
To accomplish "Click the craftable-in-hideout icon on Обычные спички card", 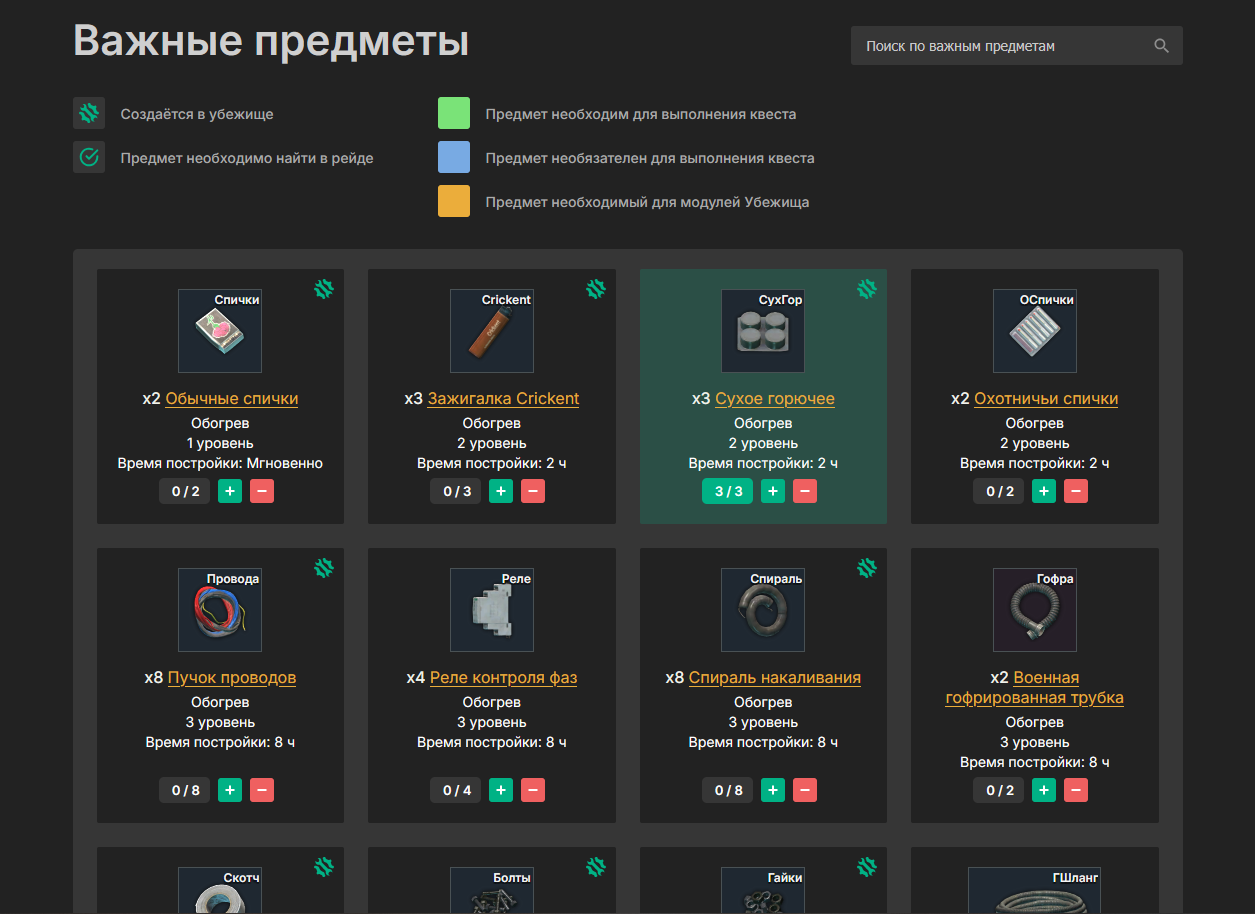I will [x=324, y=289].
